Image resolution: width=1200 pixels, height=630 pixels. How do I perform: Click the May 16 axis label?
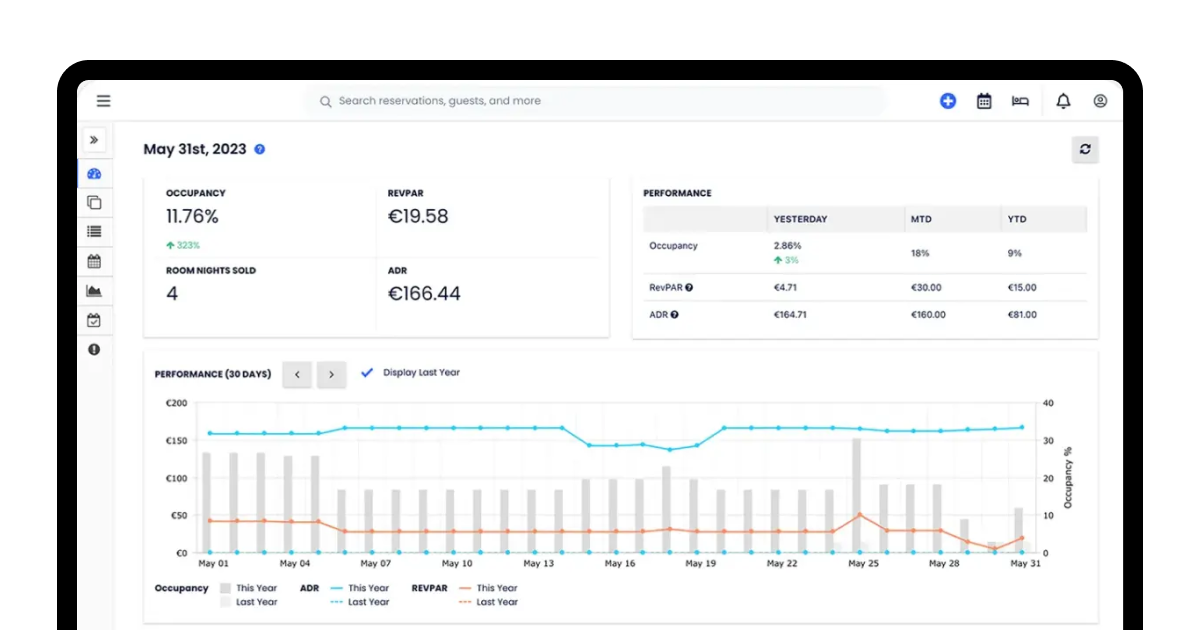pyautogui.click(x=620, y=563)
